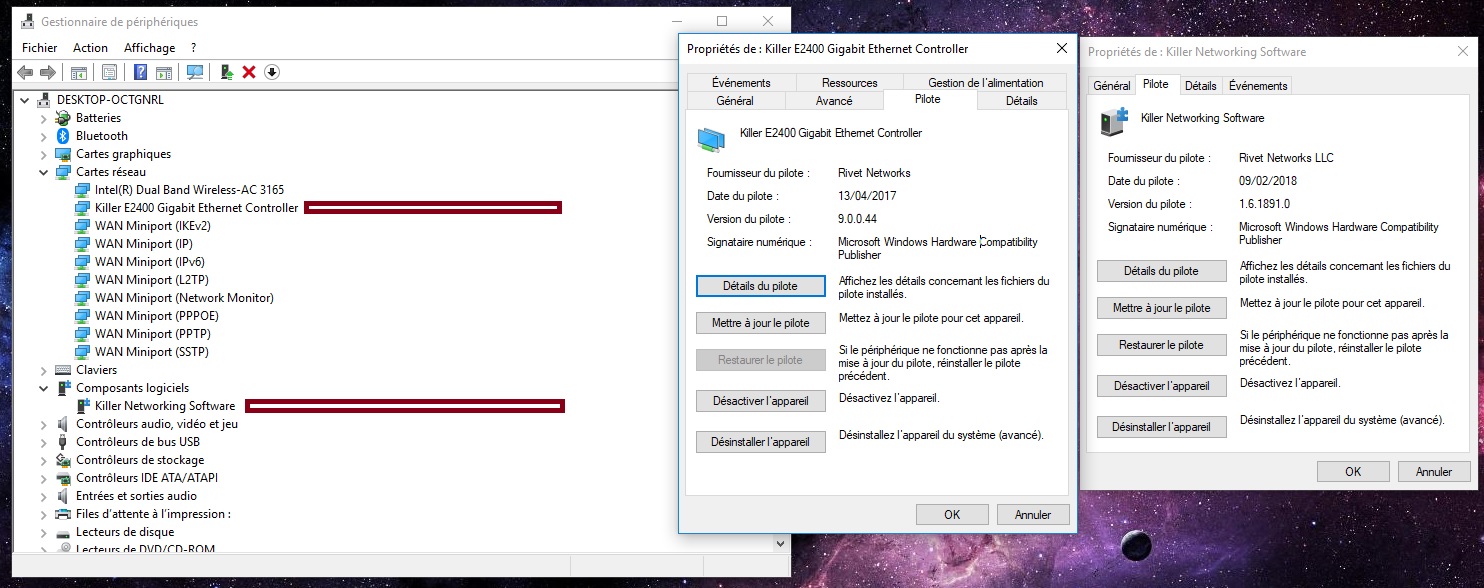The width and height of the screenshot is (1484, 588).
Task: Click the Contrôleurs de bus USB icon
Action: pos(63,442)
